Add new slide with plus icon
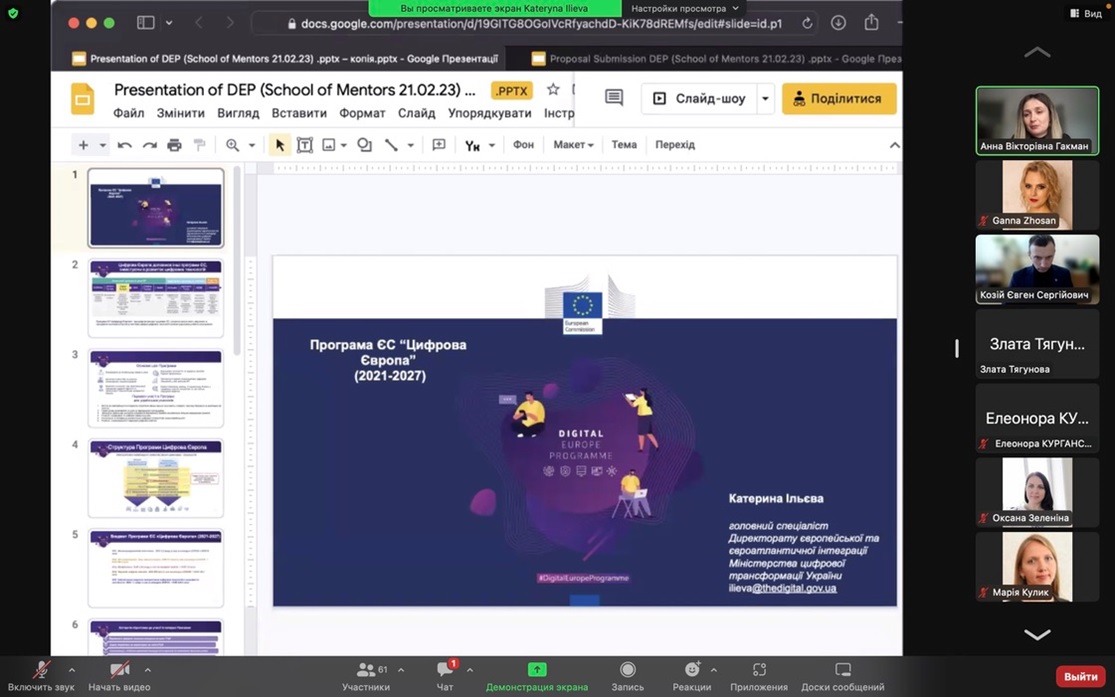Viewport: 1115px width, 697px height. pyautogui.click(x=83, y=145)
